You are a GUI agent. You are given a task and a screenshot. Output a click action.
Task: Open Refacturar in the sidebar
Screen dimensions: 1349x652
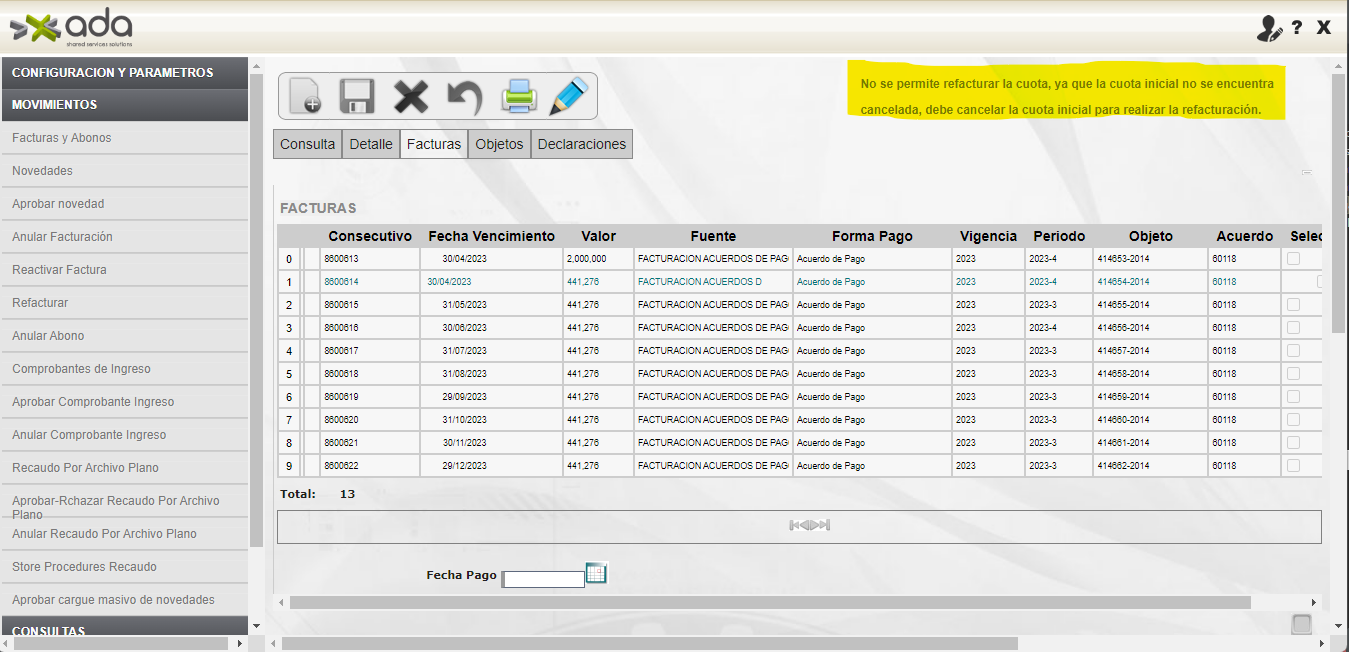[x=40, y=303]
